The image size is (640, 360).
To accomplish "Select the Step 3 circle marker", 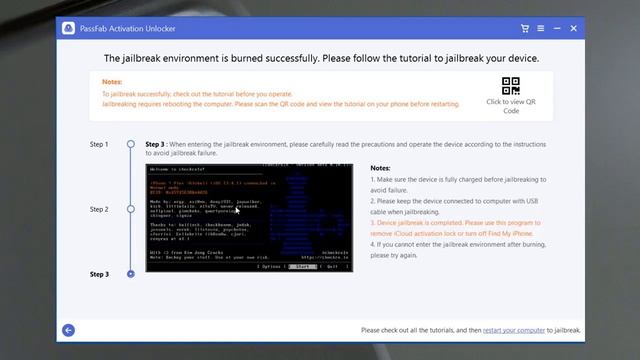I will point(131,274).
